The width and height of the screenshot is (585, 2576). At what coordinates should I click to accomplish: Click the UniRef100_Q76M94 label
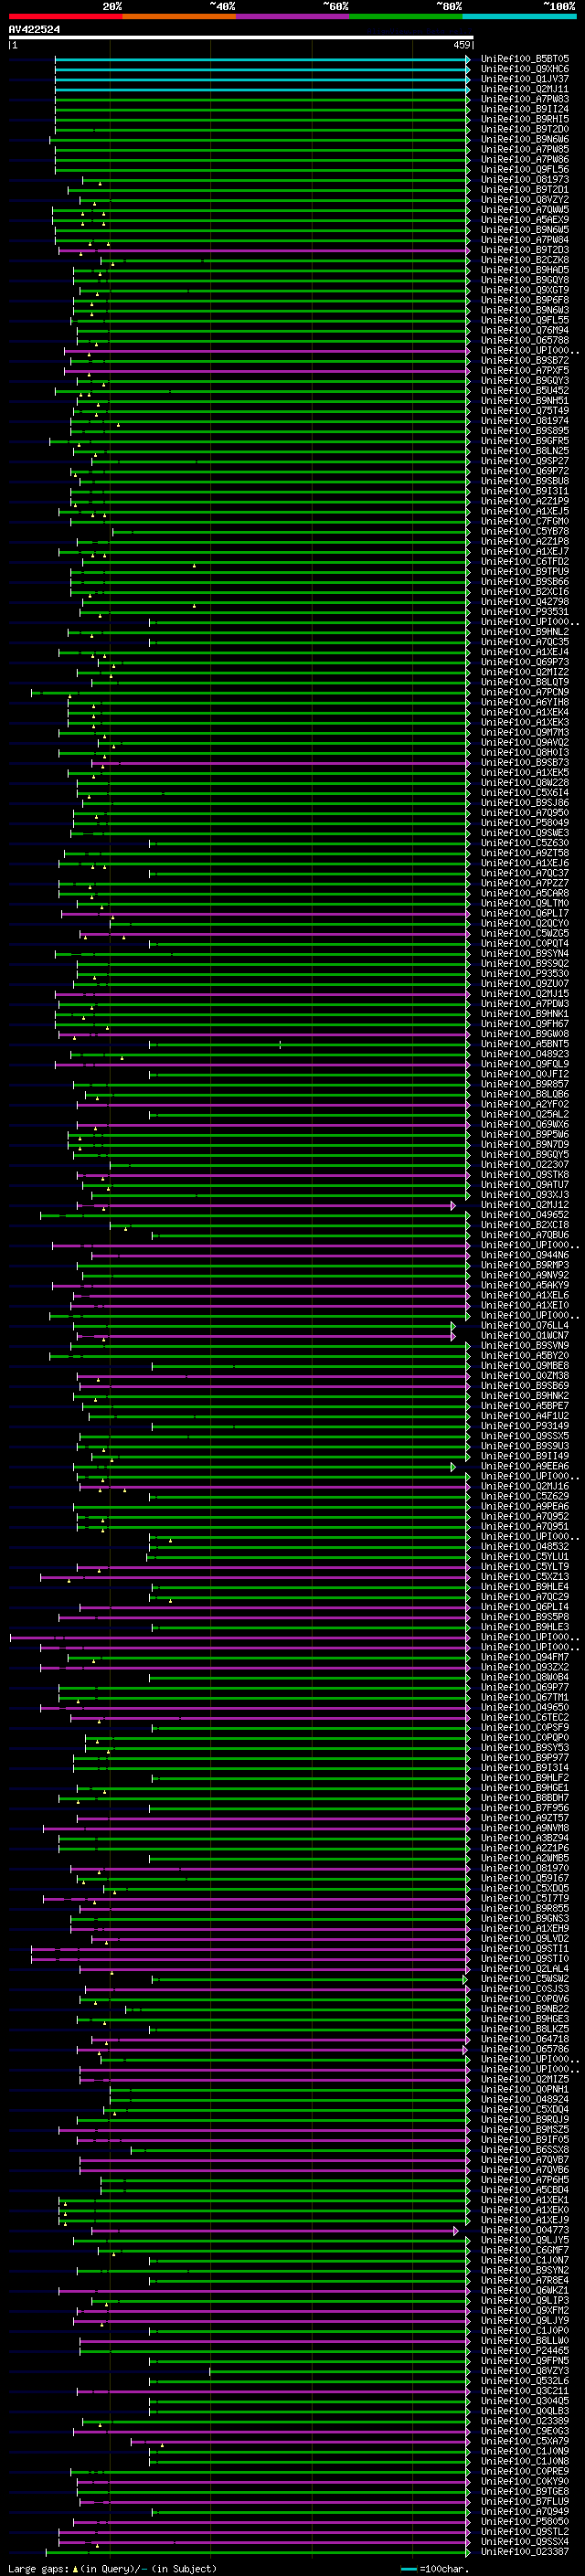(525, 330)
